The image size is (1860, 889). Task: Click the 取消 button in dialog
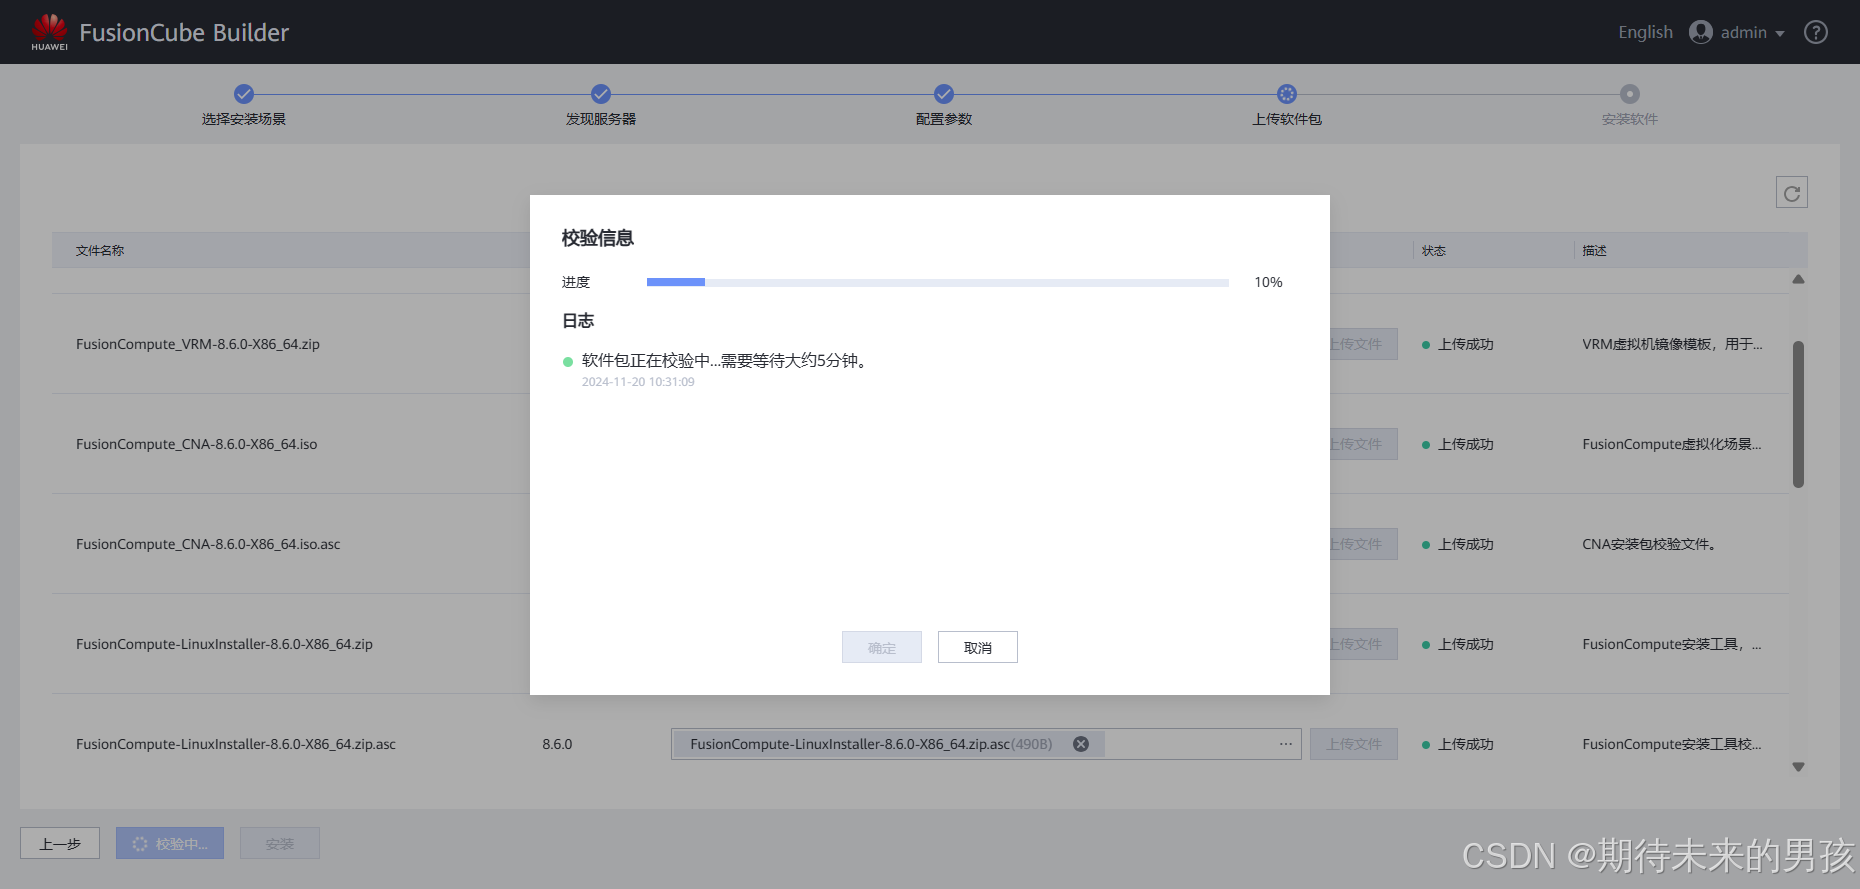click(978, 647)
